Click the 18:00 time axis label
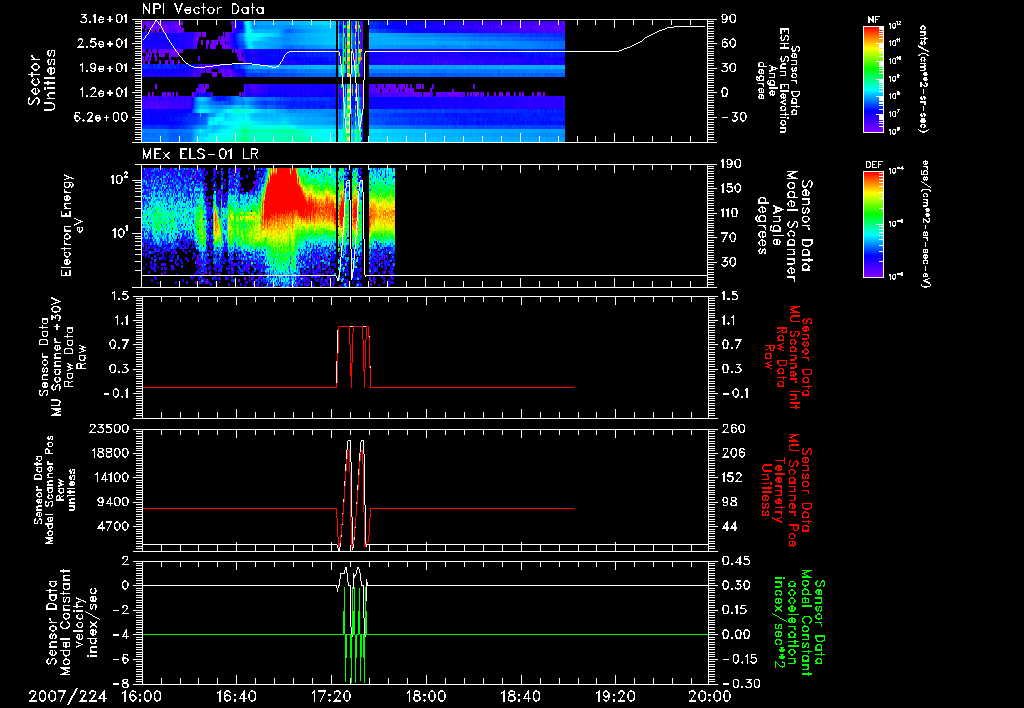Viewport: 1024px width, 708px height. [x=426, y=696]
